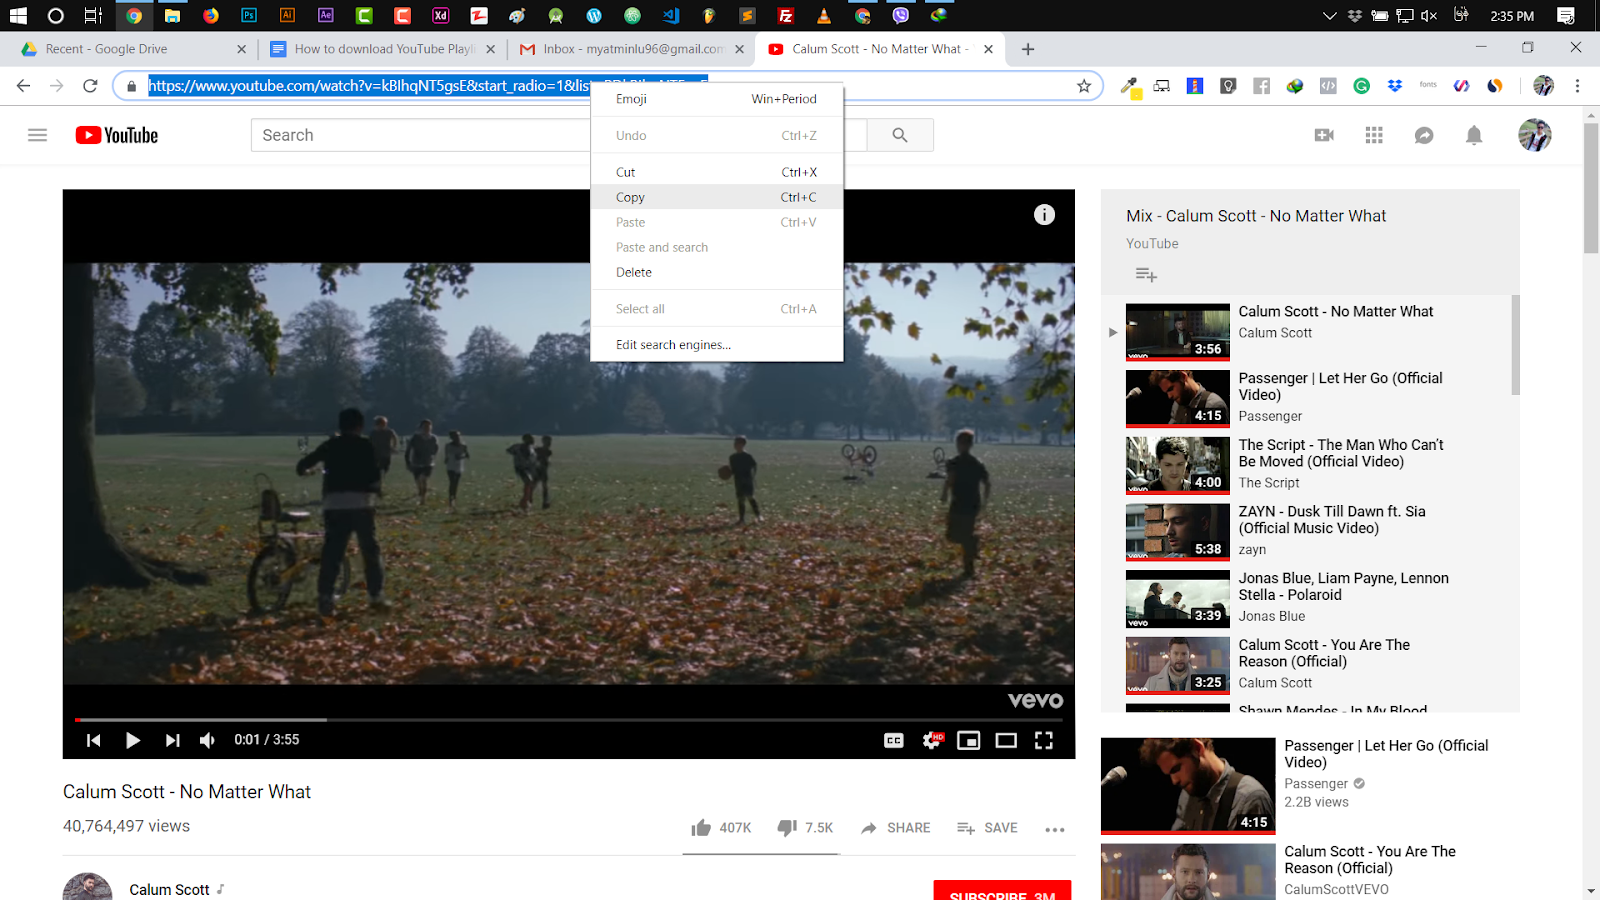
Task: Choose Delete in the context menu
Action: pyautogui.click(x=716, y=272)
